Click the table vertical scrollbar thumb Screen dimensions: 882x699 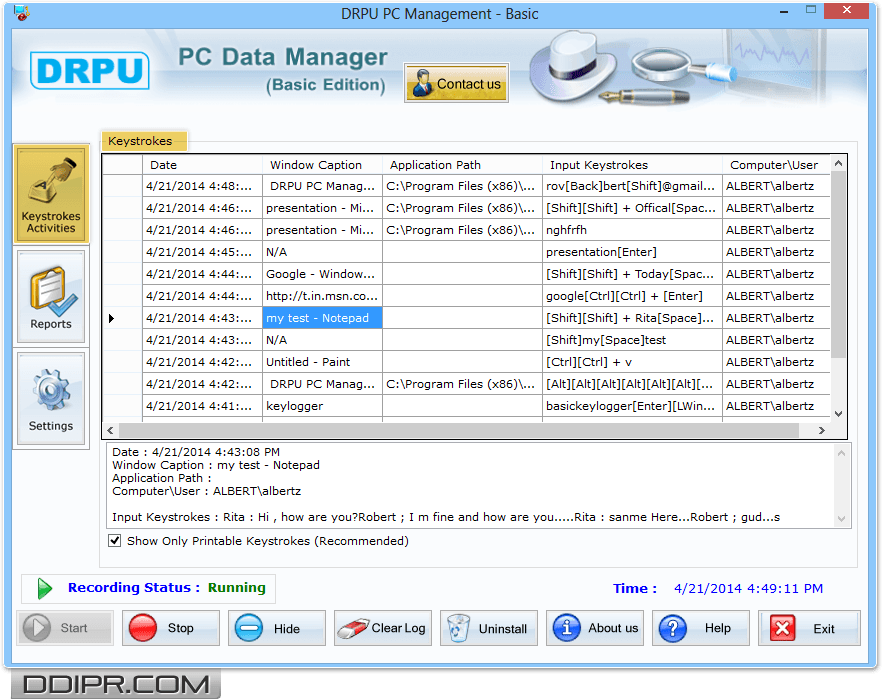point(838,264)
